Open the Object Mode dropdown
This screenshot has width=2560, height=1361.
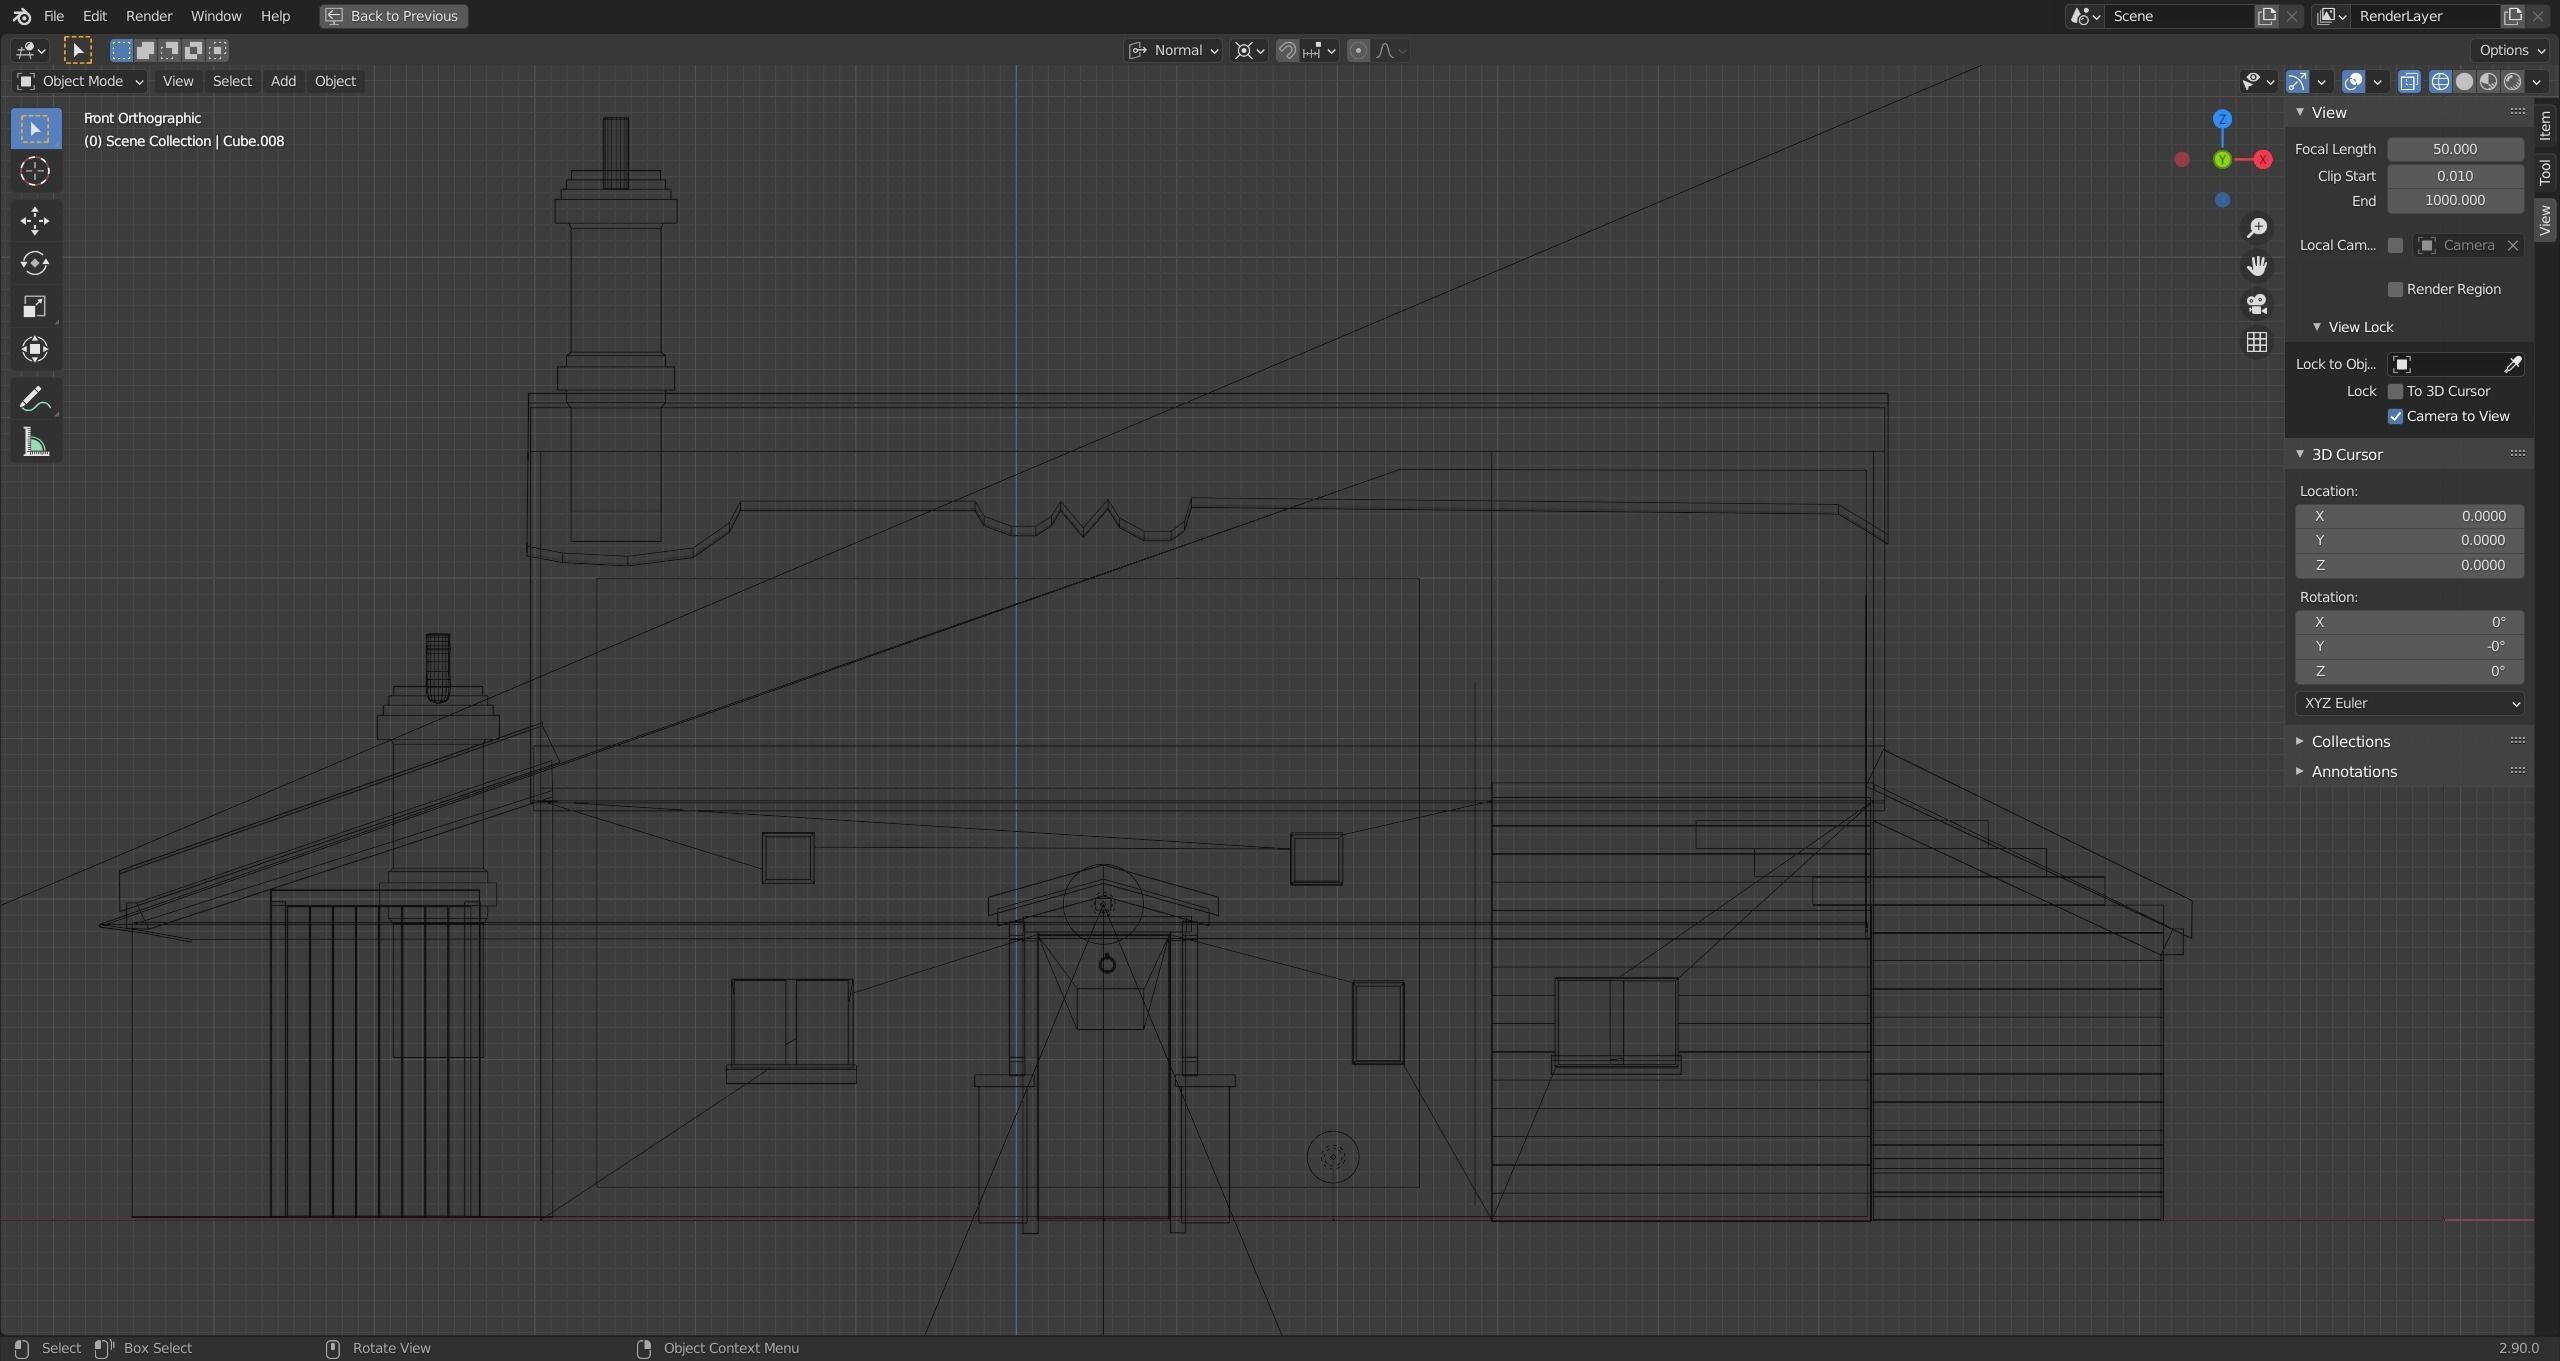click(x=82, y=81)
